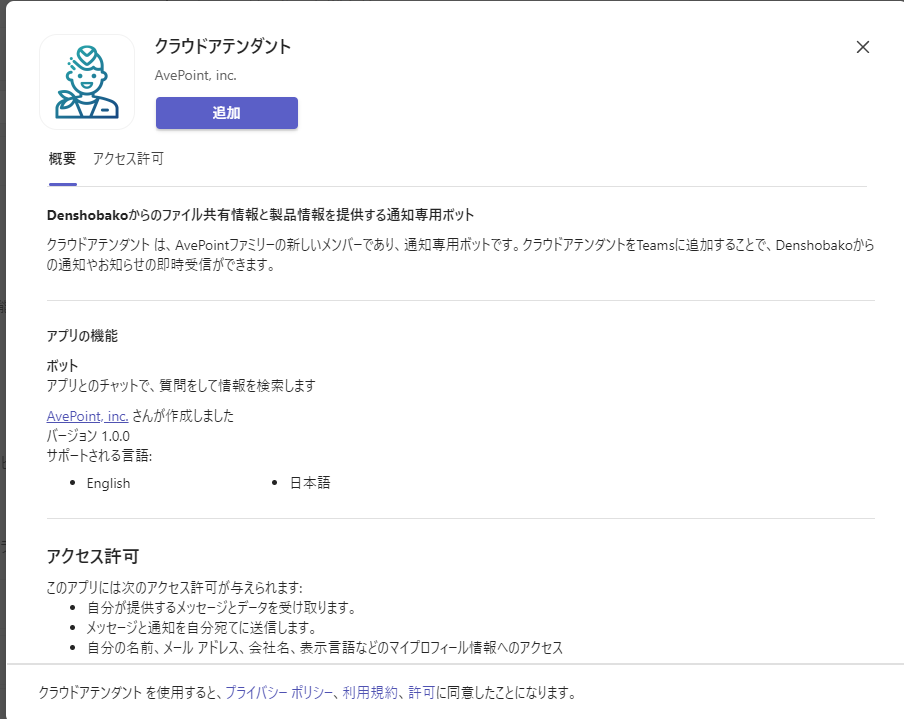Click the バージョン 1.0.0 text

click(88, 436)
